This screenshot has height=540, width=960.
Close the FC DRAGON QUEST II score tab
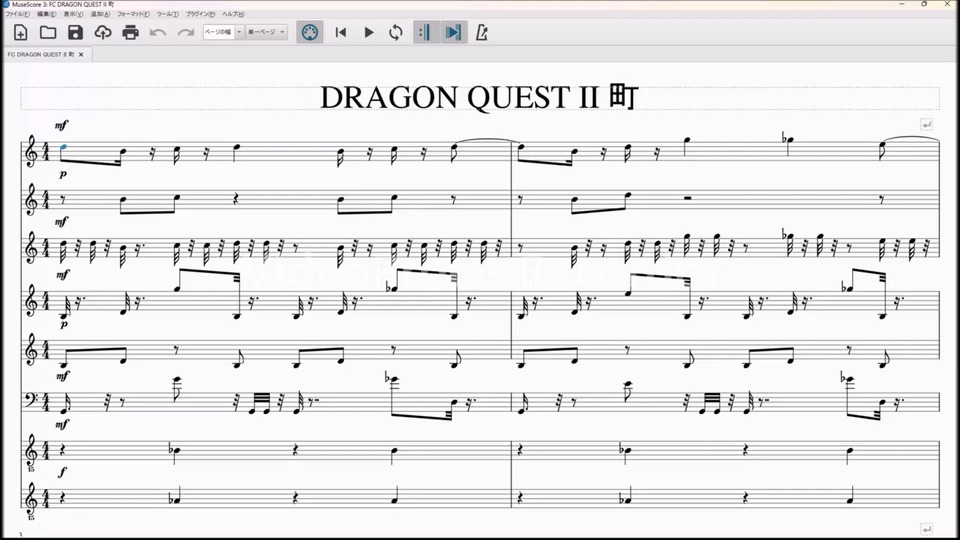[81, 54]
